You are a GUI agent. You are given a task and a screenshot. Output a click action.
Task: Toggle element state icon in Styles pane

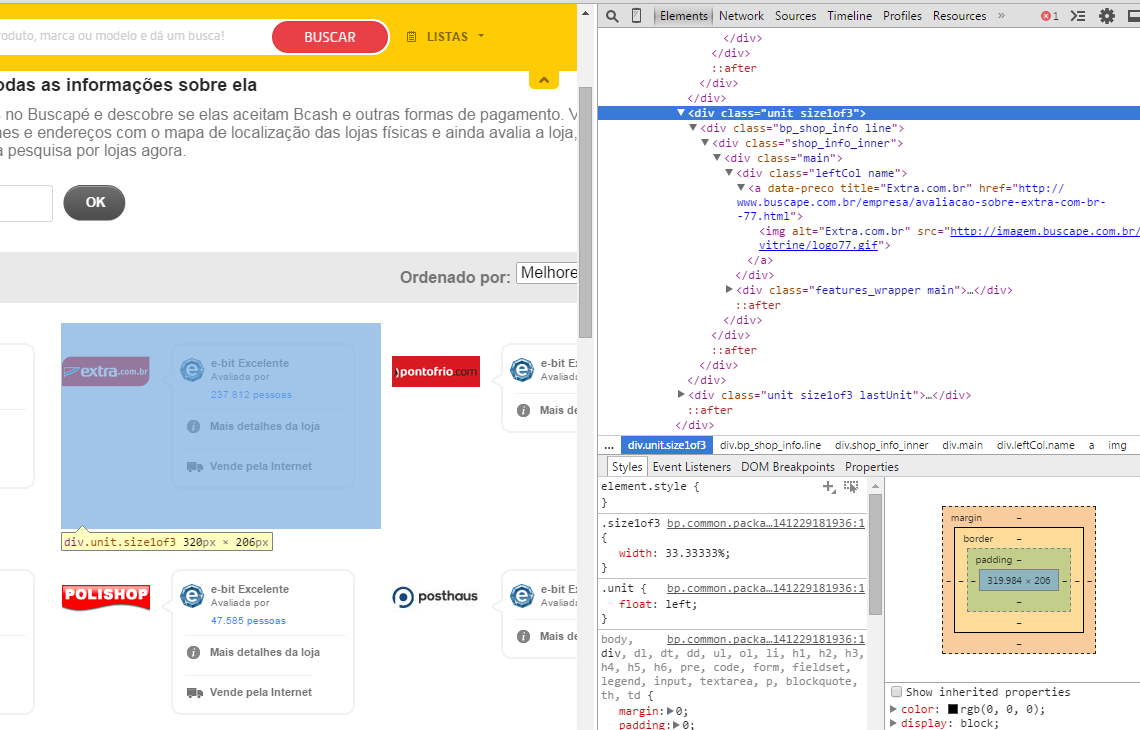tap(851, 486)
